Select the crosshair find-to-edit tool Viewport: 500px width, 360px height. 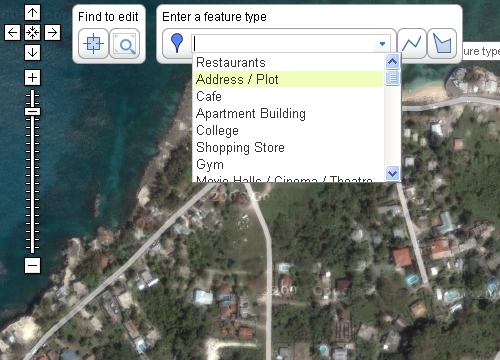[x=93, y=44]
